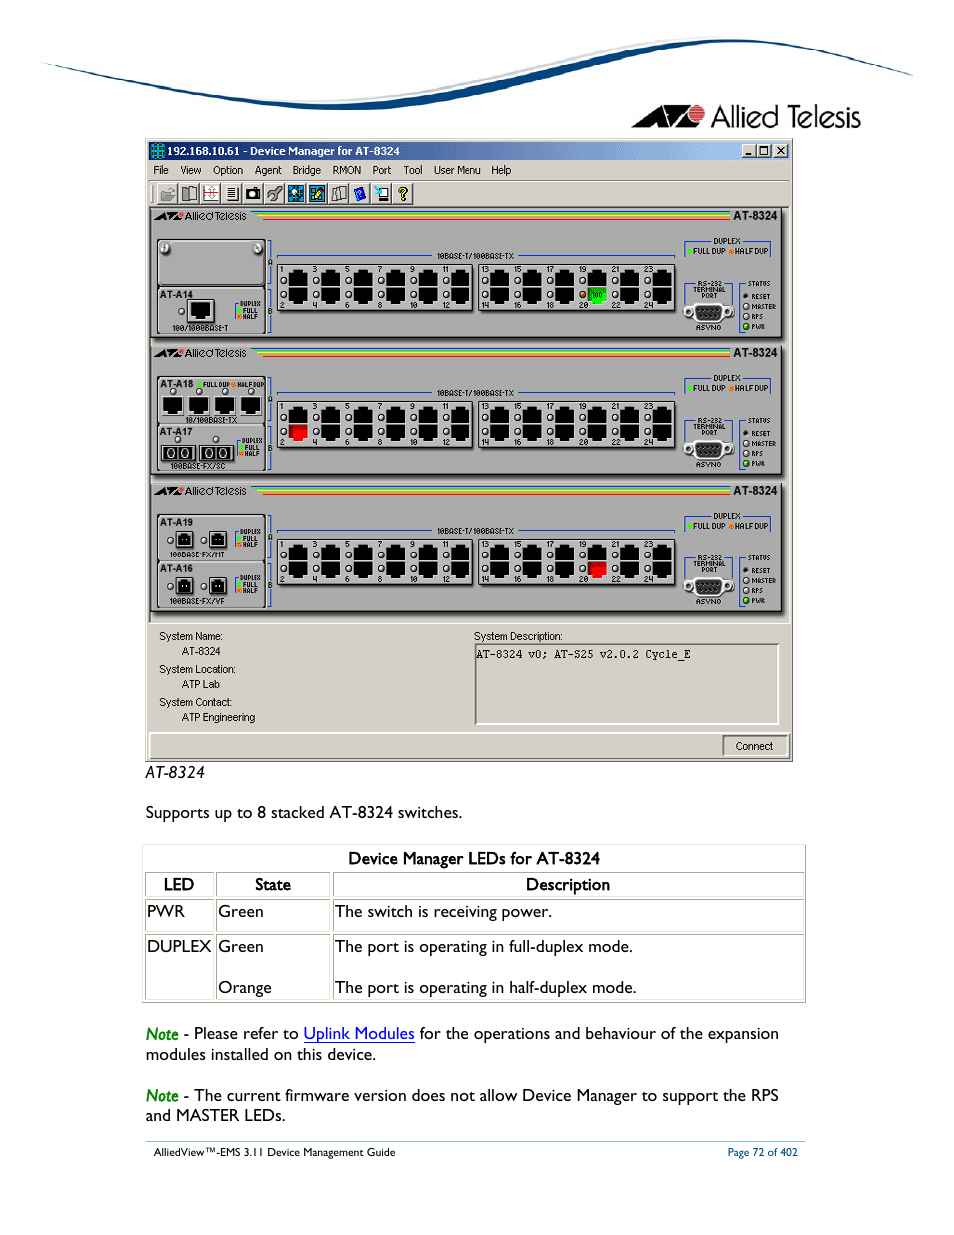Image resolution: width=954 pixels, height=1235 pixels.
Task: Open the Tool menu
Action: pos(413,171)
